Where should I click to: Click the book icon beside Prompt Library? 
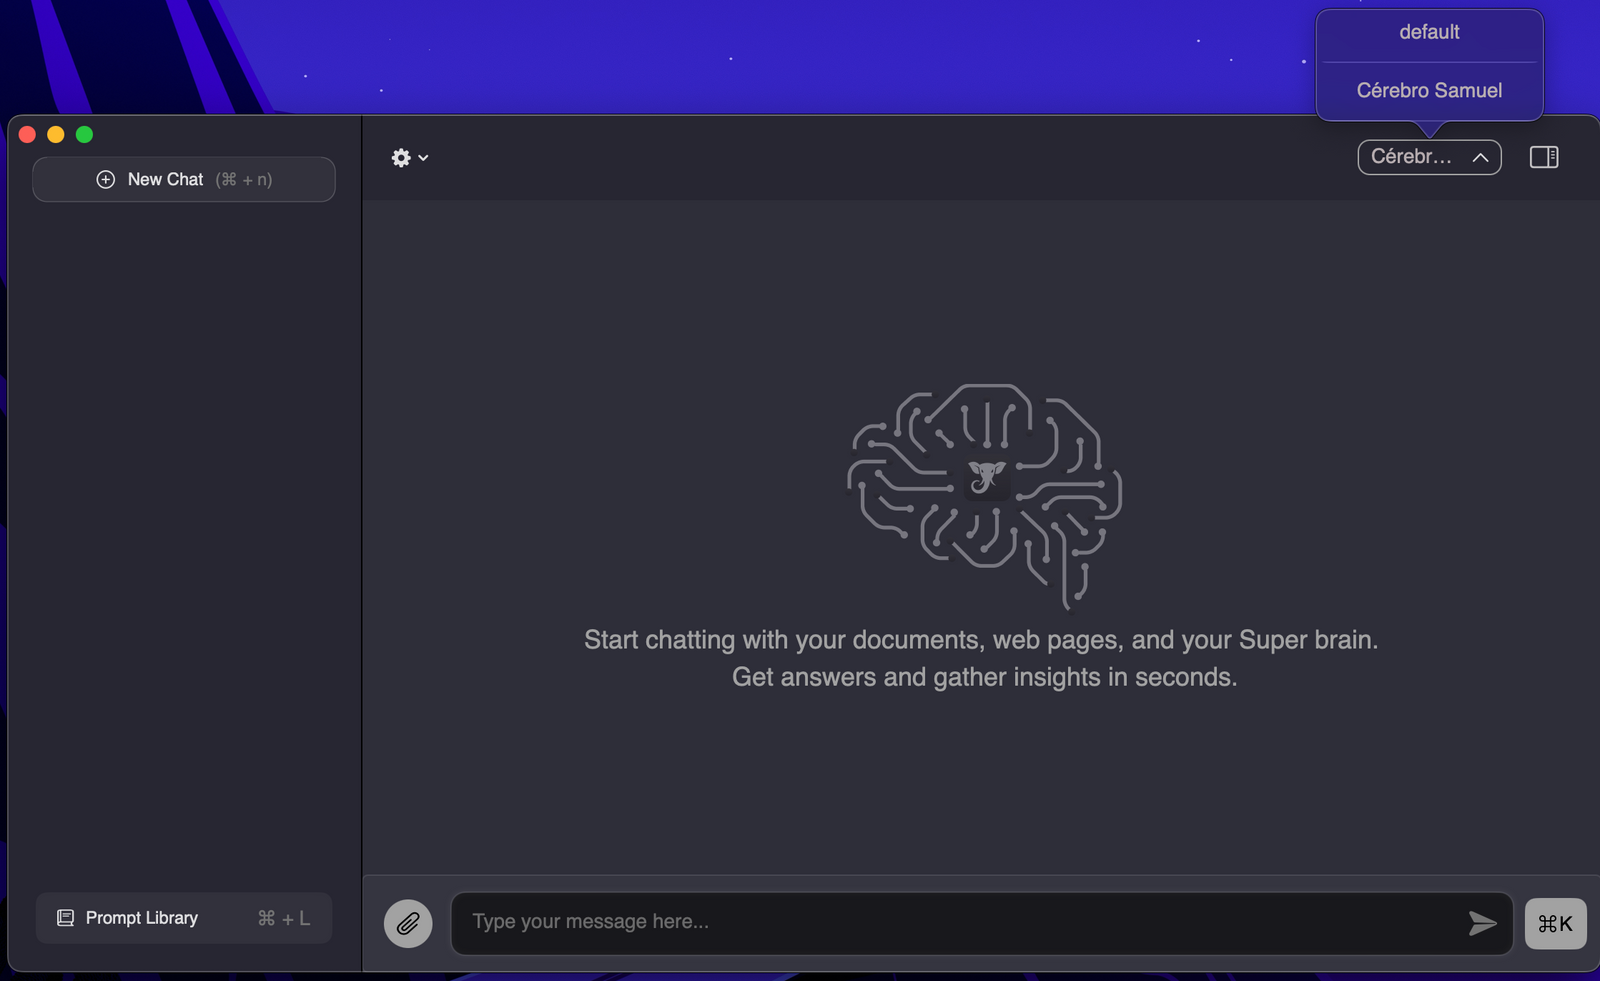coord(65,918)
